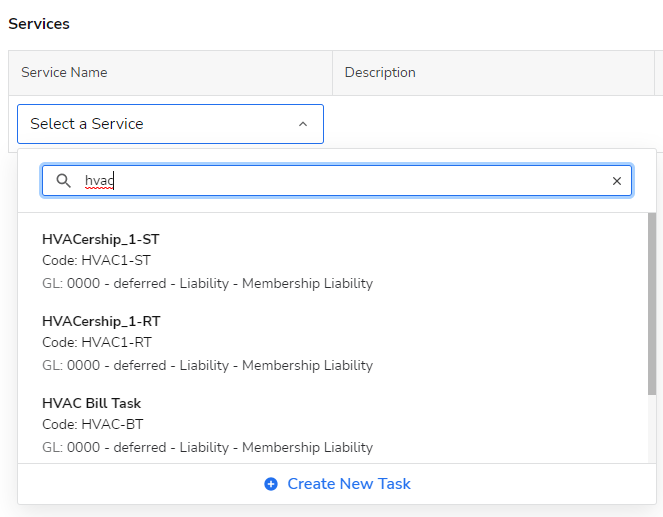Focus the search field containing hvac
The height and width of the screenshot is (517, 663).
(x=340, y=181)
